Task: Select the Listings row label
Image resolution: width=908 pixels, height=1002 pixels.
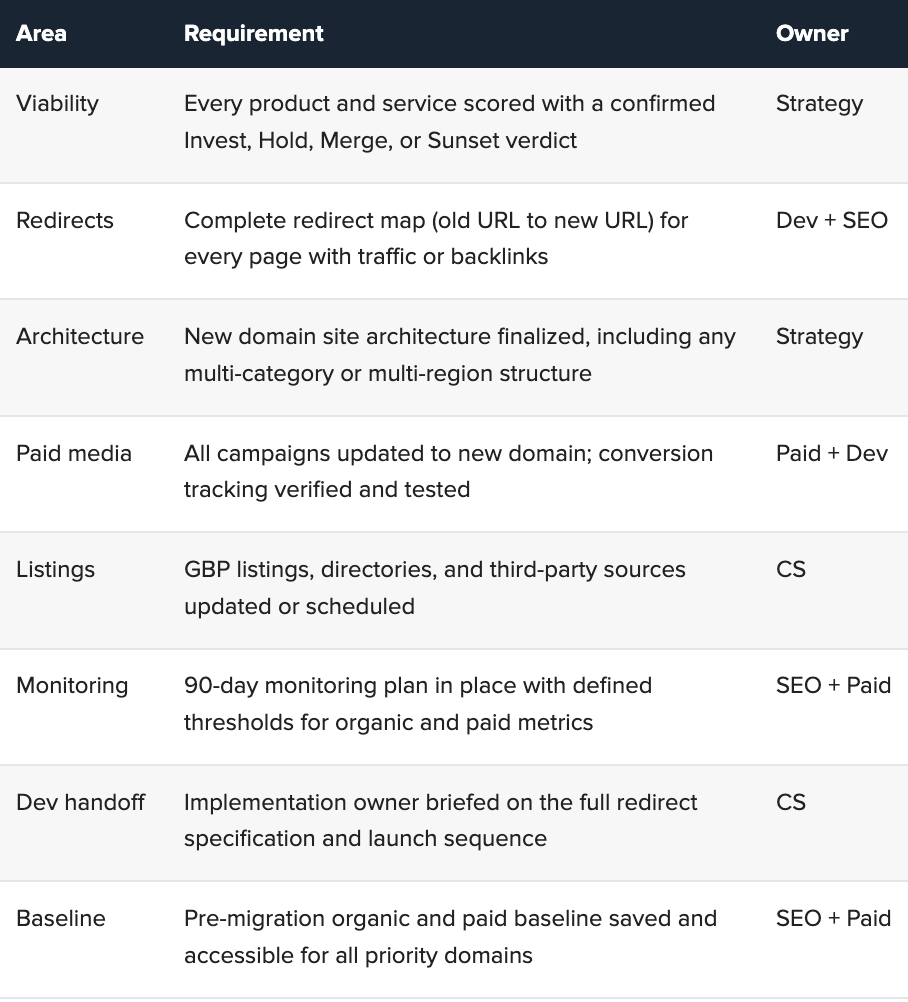Action: (56, 570)
